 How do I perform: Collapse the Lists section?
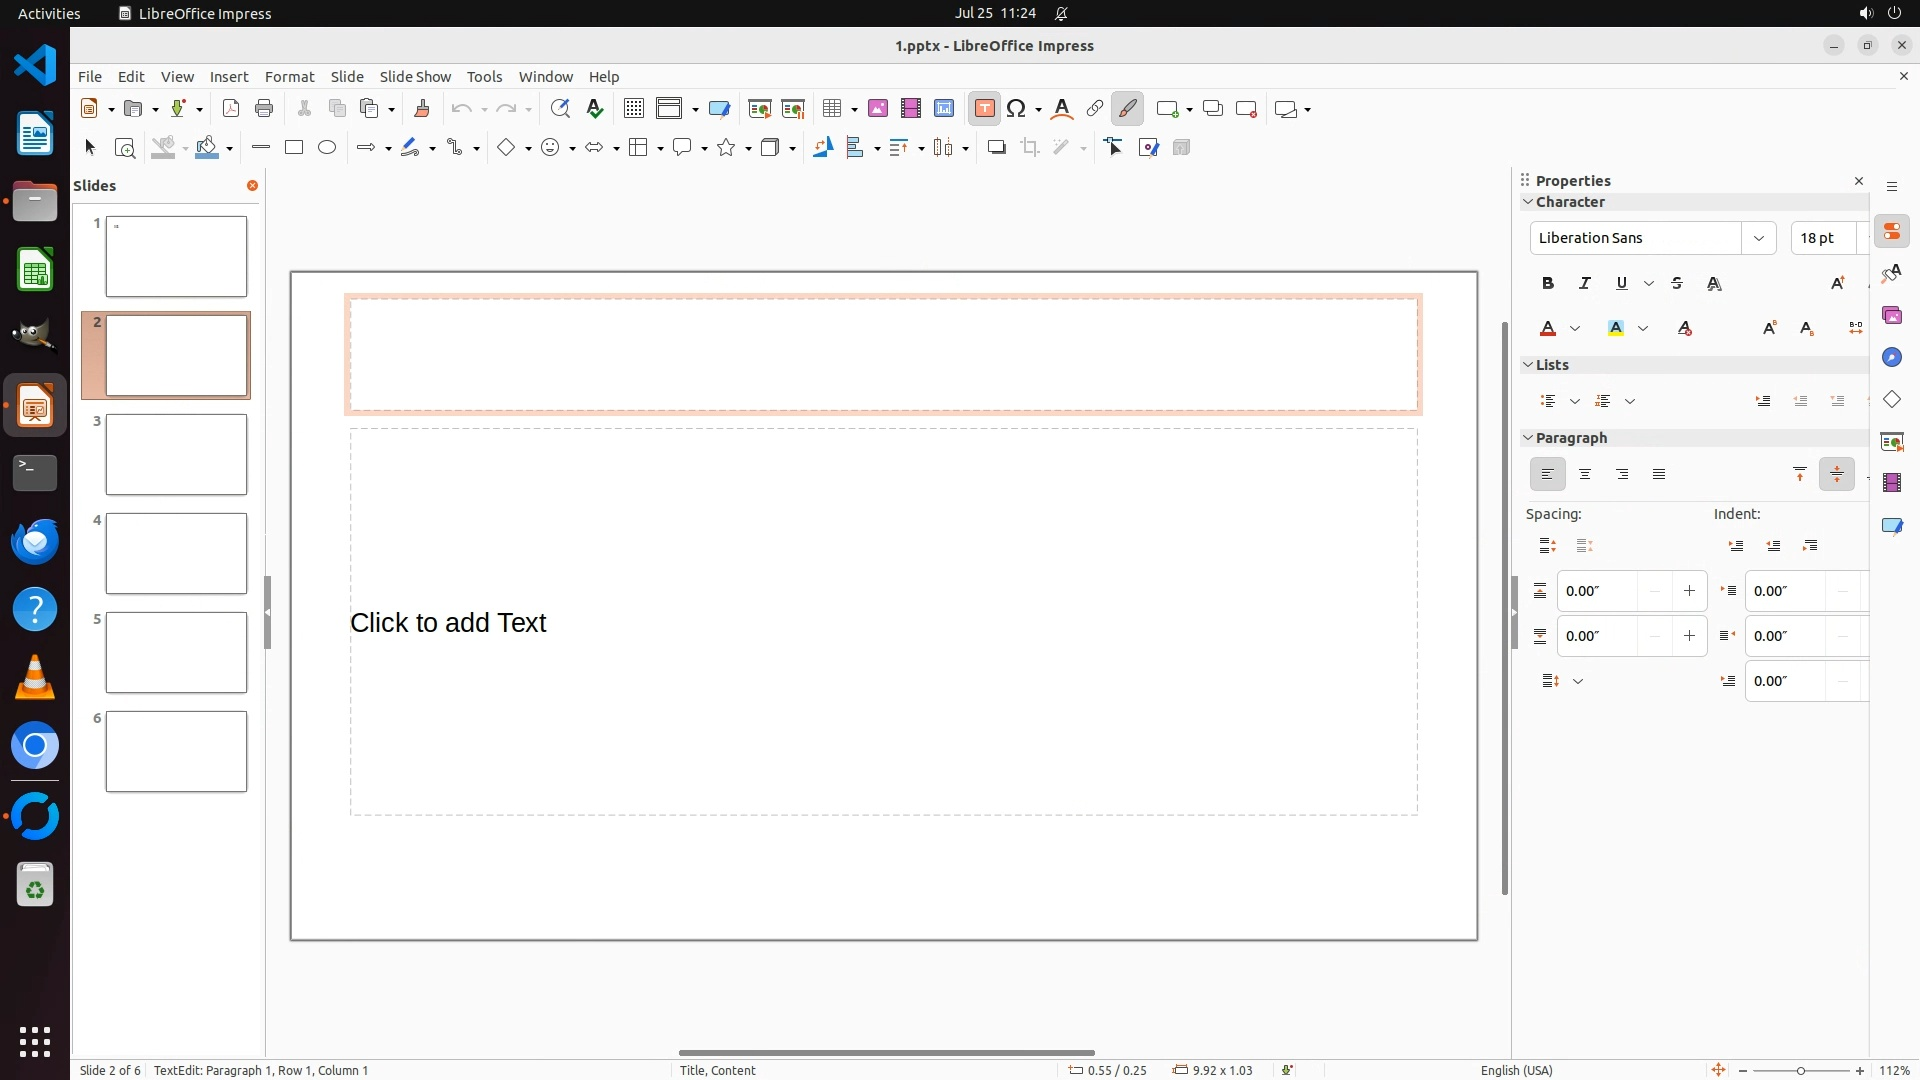[x=1528, y=365]
